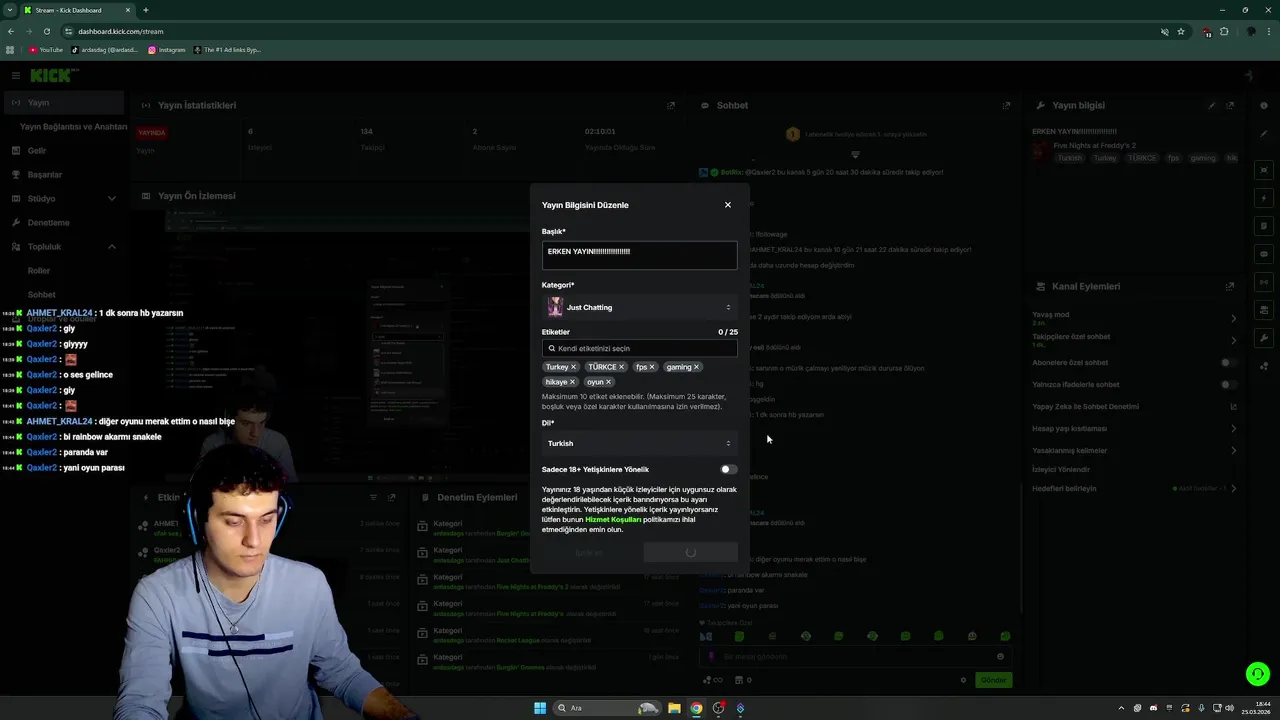Viewport: 1280px width, 720px height.
Task: Open YouTube bookmark
Action: [x=46, y=50]
